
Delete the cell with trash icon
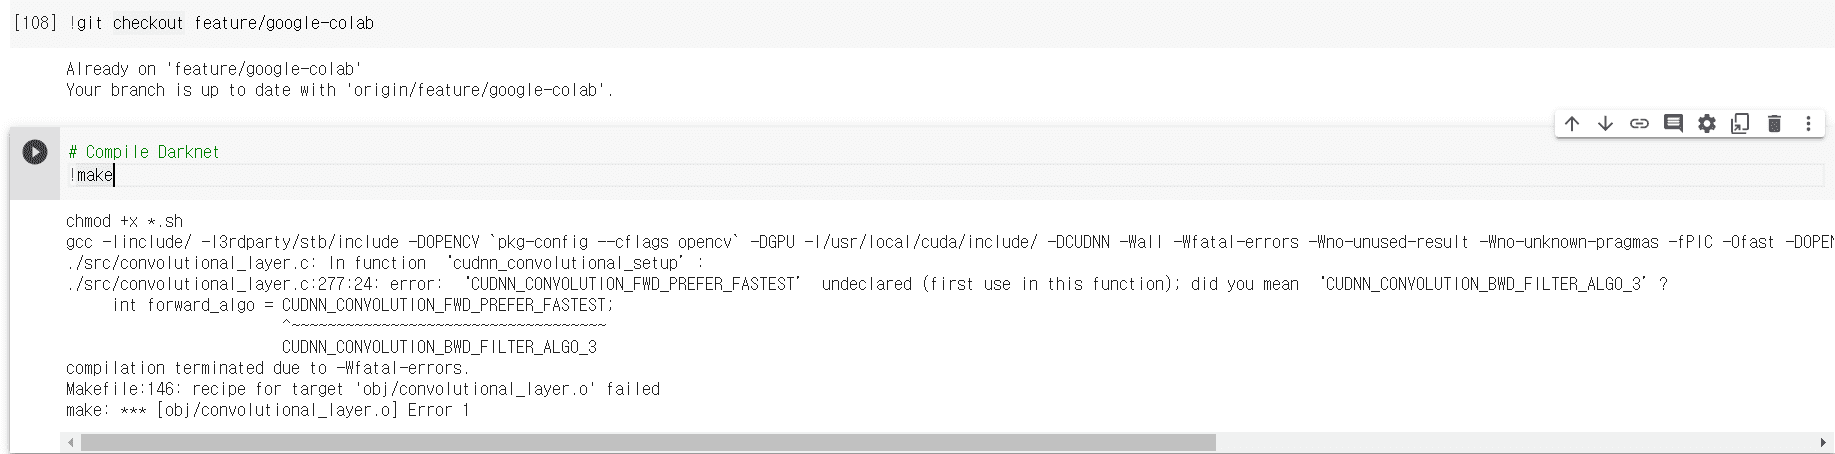[1775, 124]
